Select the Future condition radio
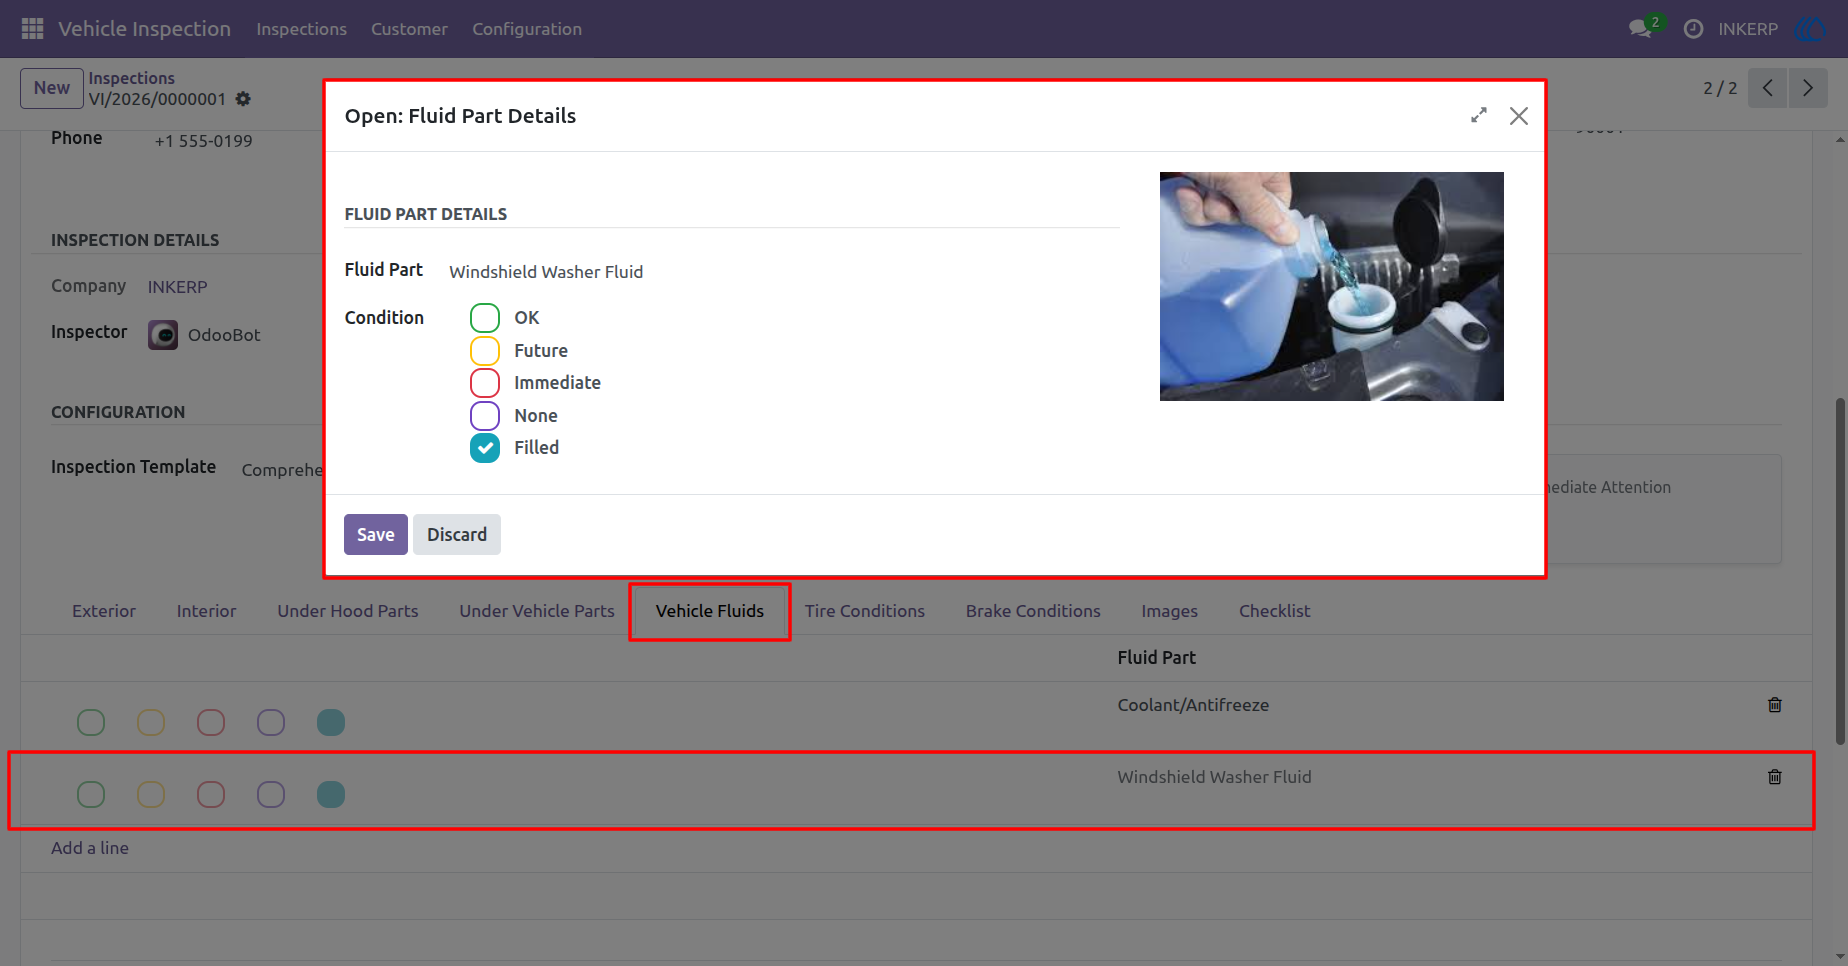This screenshot has height=966, width=1848. point(485,351)
